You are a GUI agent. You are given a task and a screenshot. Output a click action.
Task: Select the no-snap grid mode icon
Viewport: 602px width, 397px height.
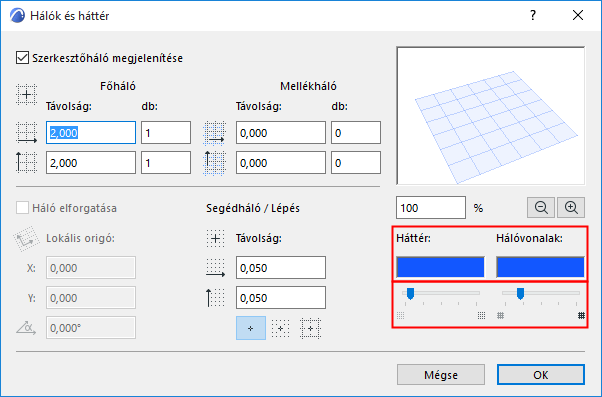pos(251,328)
